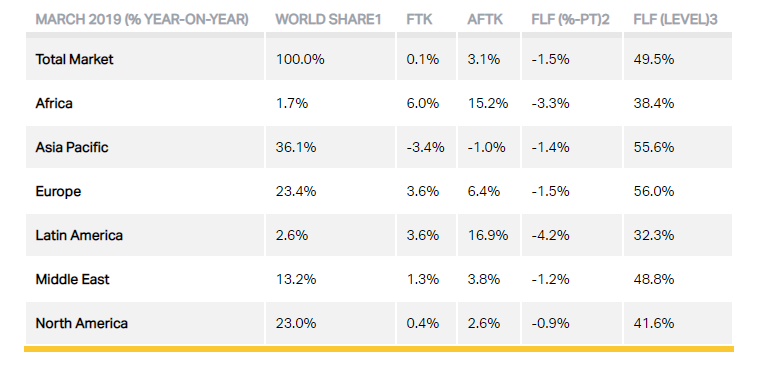Select the Latin America row label
Image resolution: width=758 pixels, height=370 pixels.
[79, 236]
